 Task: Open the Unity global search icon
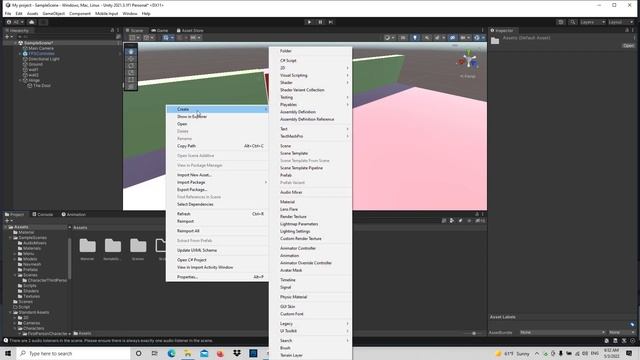(x=573, y=22)
